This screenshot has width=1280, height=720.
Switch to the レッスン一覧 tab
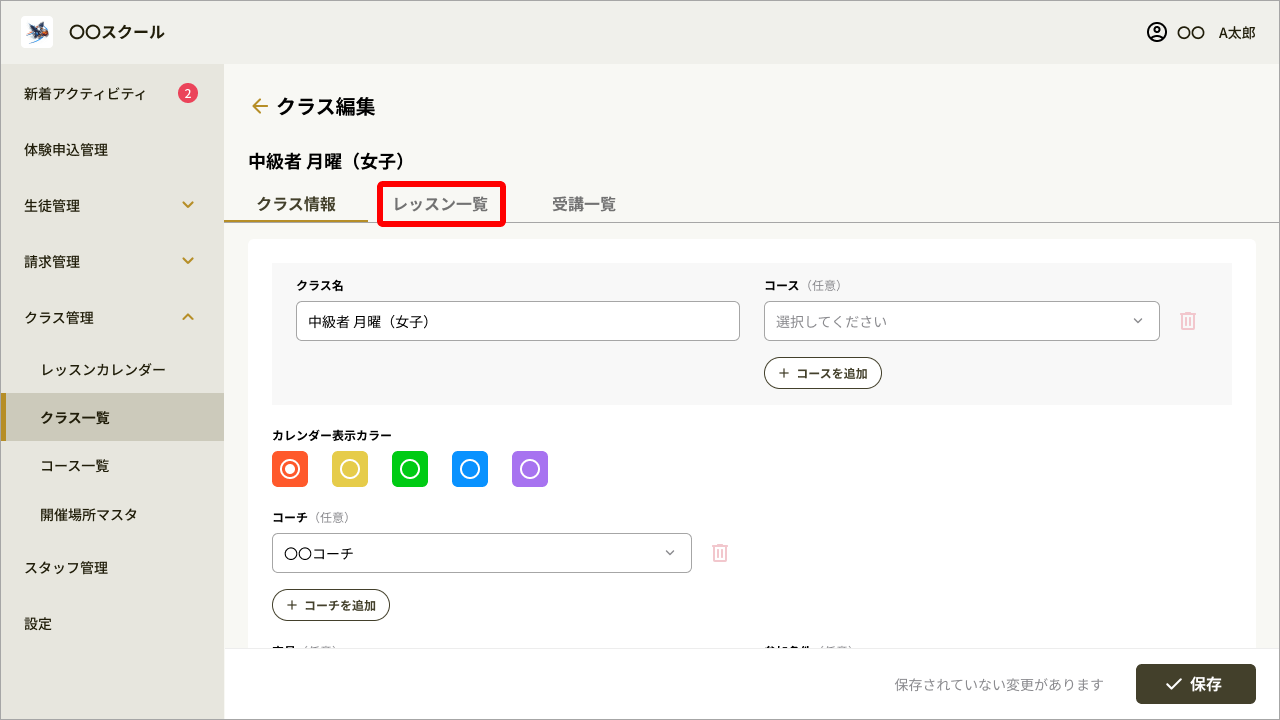point(441,204)
